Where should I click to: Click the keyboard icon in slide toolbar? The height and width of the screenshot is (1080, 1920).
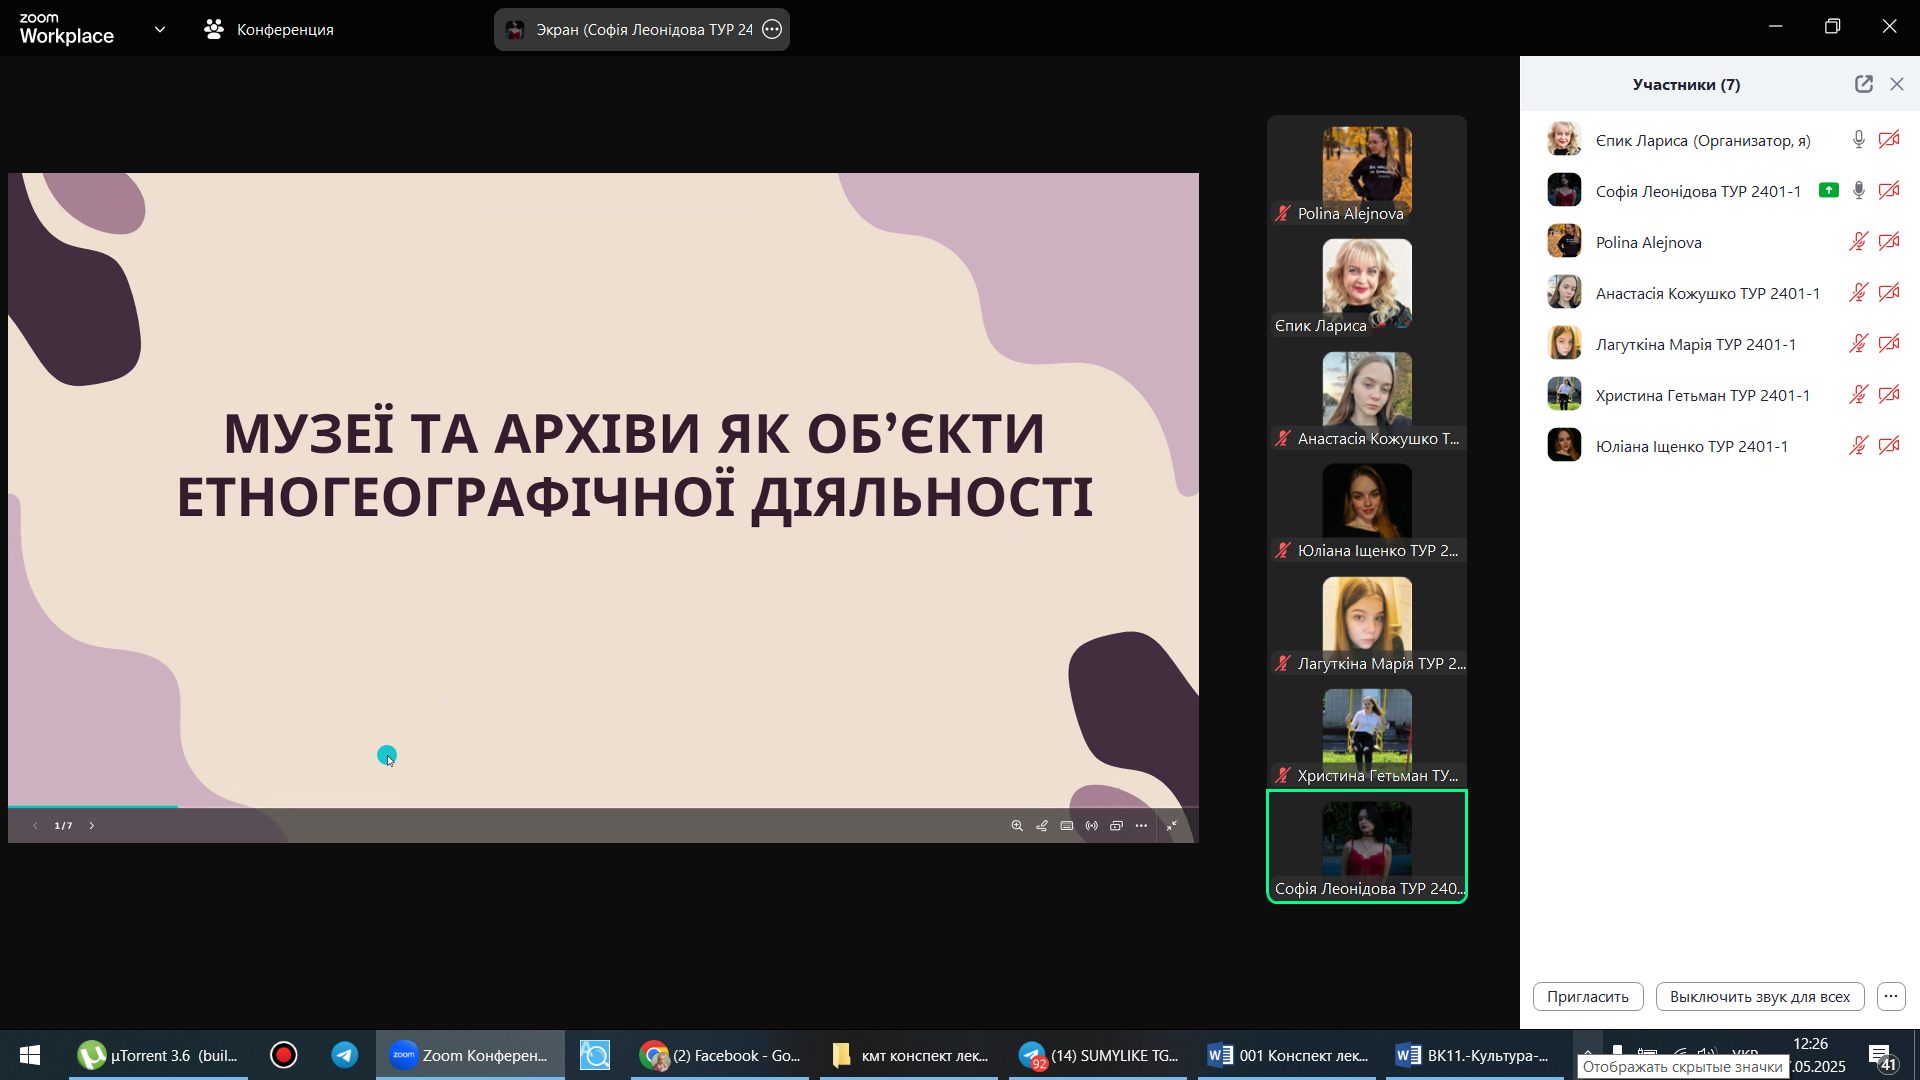pos(1067,826)
